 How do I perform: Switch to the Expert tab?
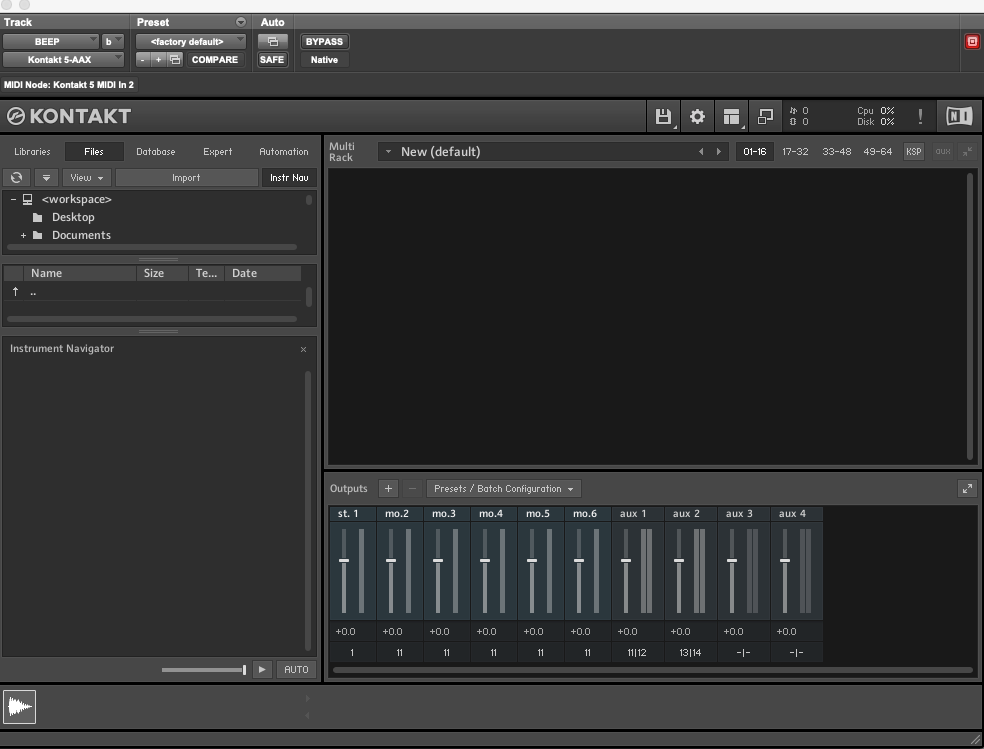[x=217, y=152]
